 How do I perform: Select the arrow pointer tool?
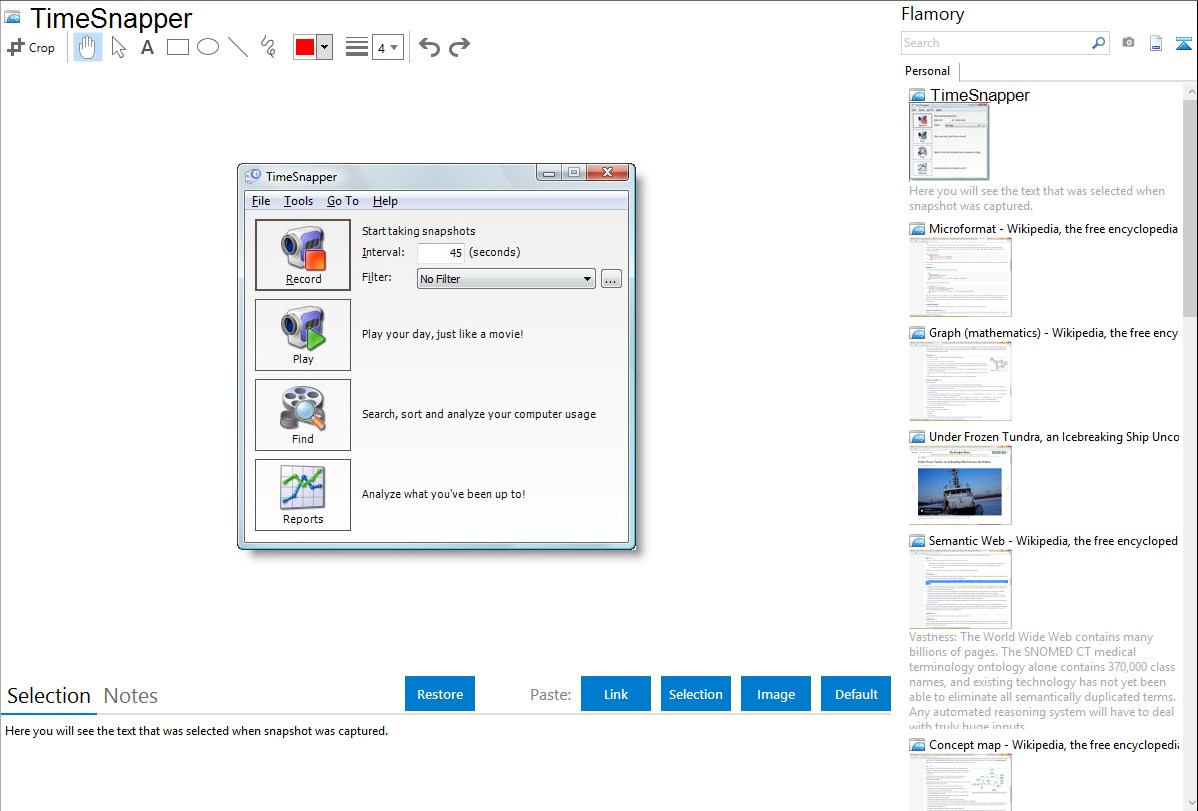[x=119, y=47]
